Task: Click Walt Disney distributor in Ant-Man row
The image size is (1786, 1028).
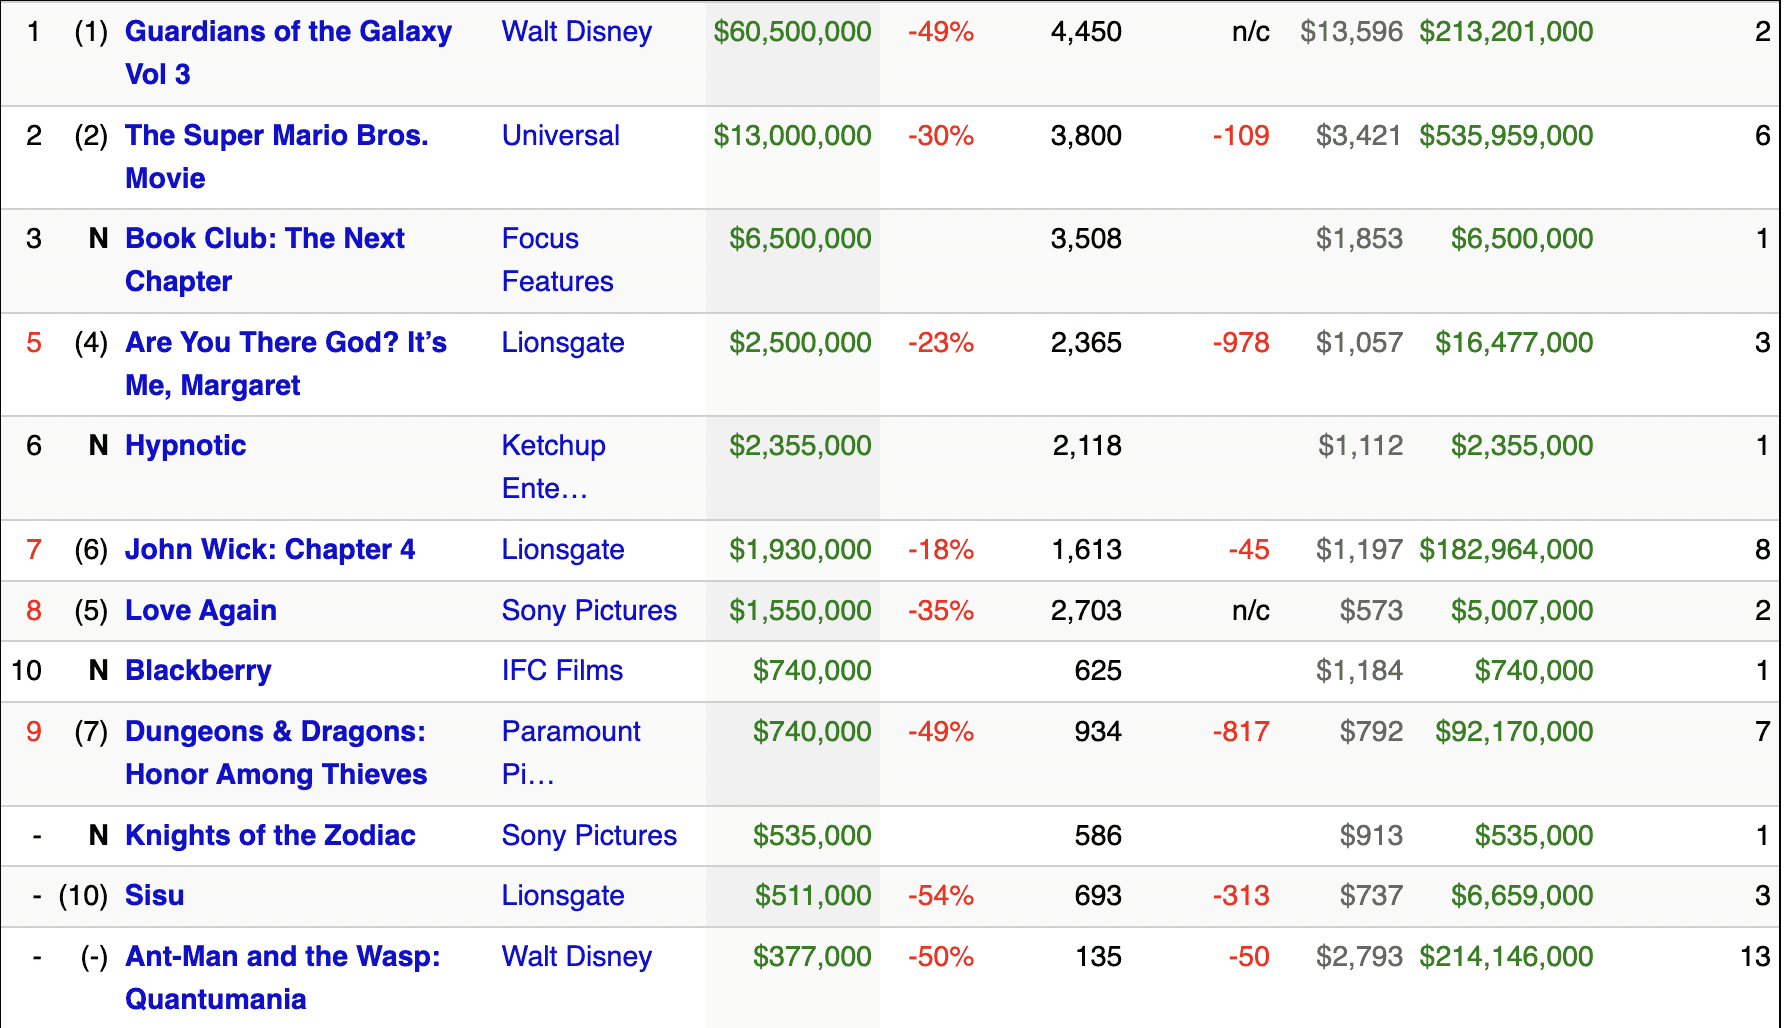Action: coord(577,957)
